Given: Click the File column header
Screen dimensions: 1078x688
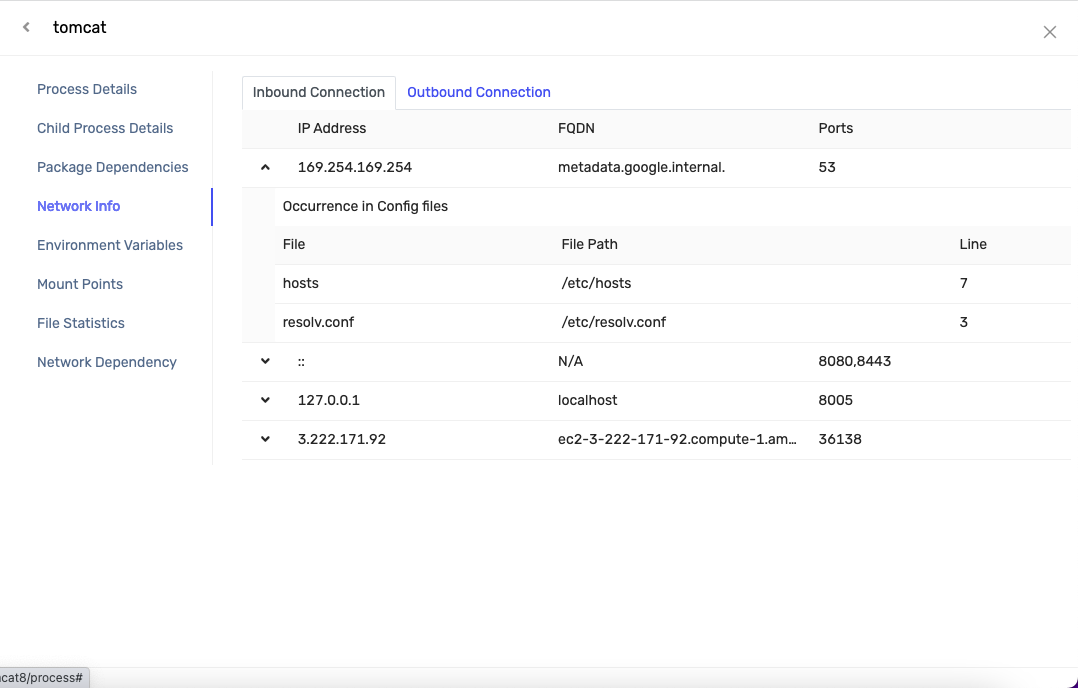Looking at the screenshot, I should click(x=294, y=245).
